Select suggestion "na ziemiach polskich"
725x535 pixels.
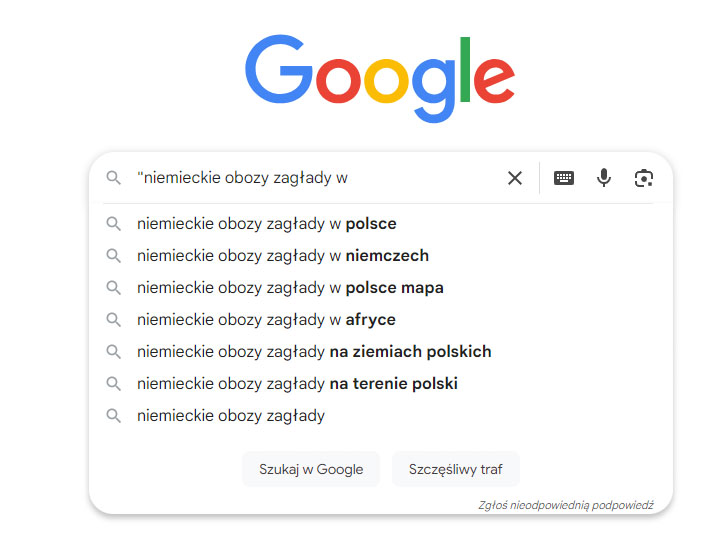[314, 351]
